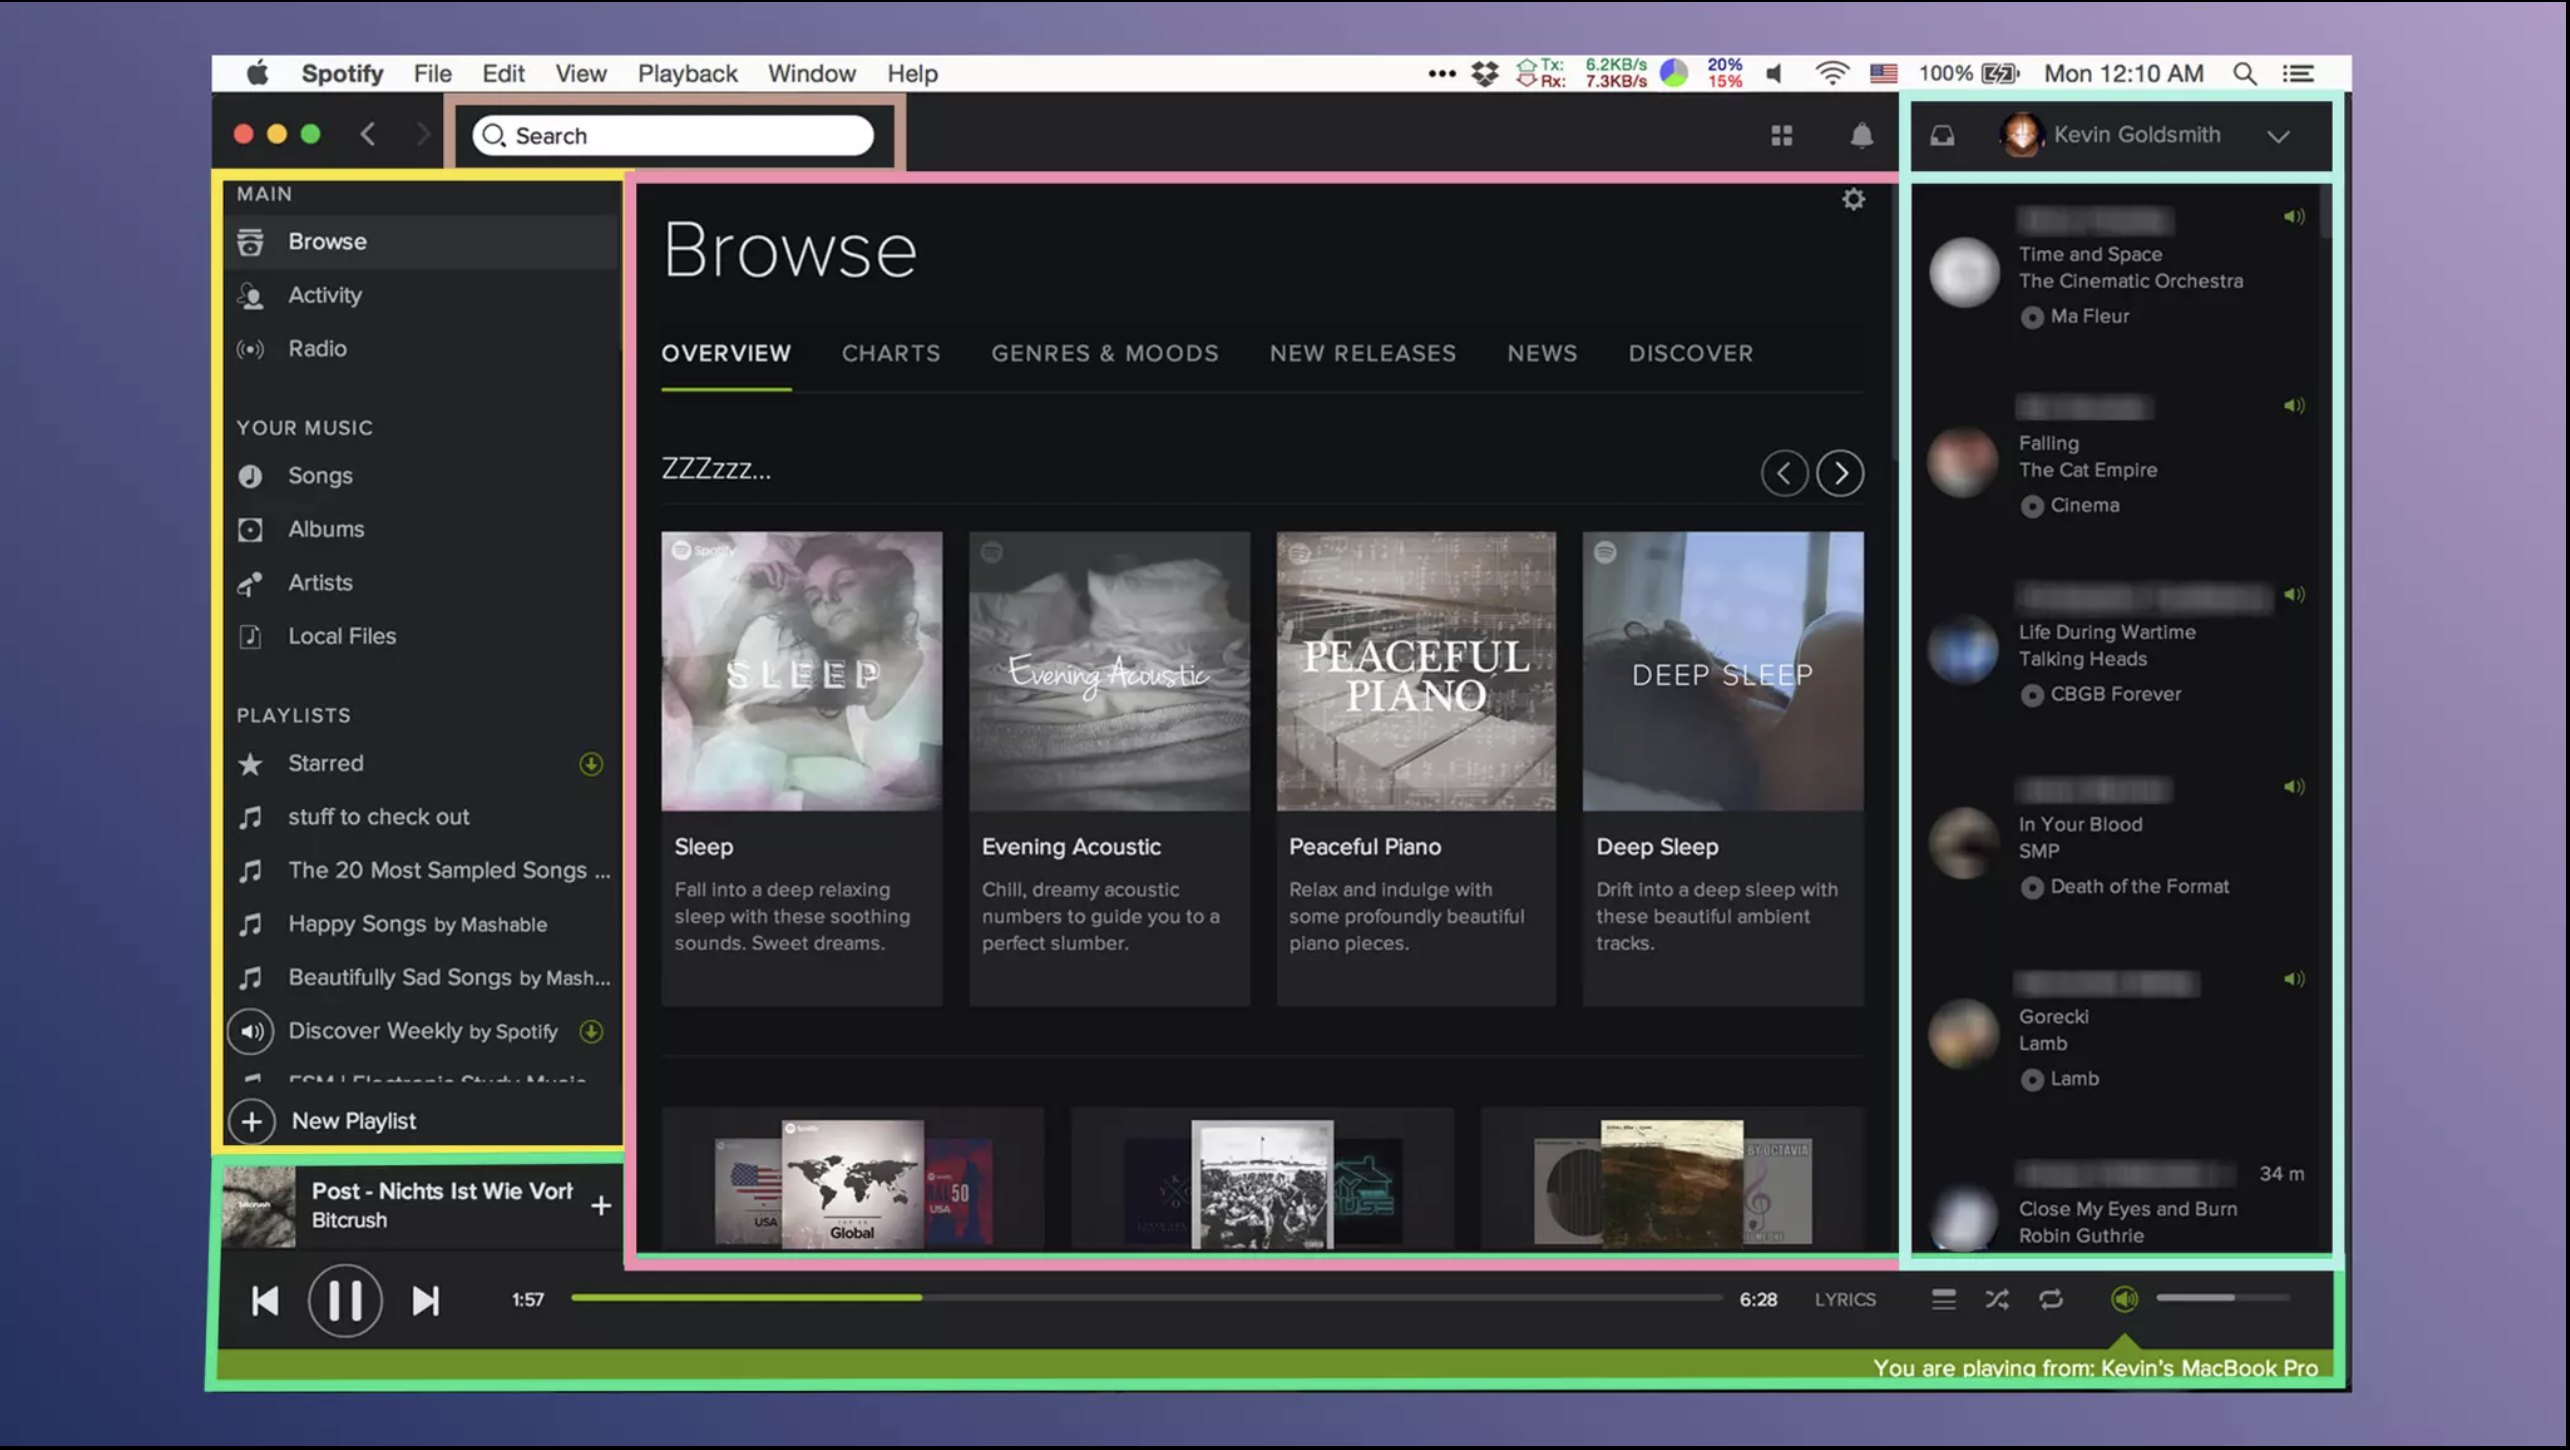Open Death of the Format link
The width and height of the screenshot is (2570, 1450).
pyautogui.click(x=2139, y=886)
